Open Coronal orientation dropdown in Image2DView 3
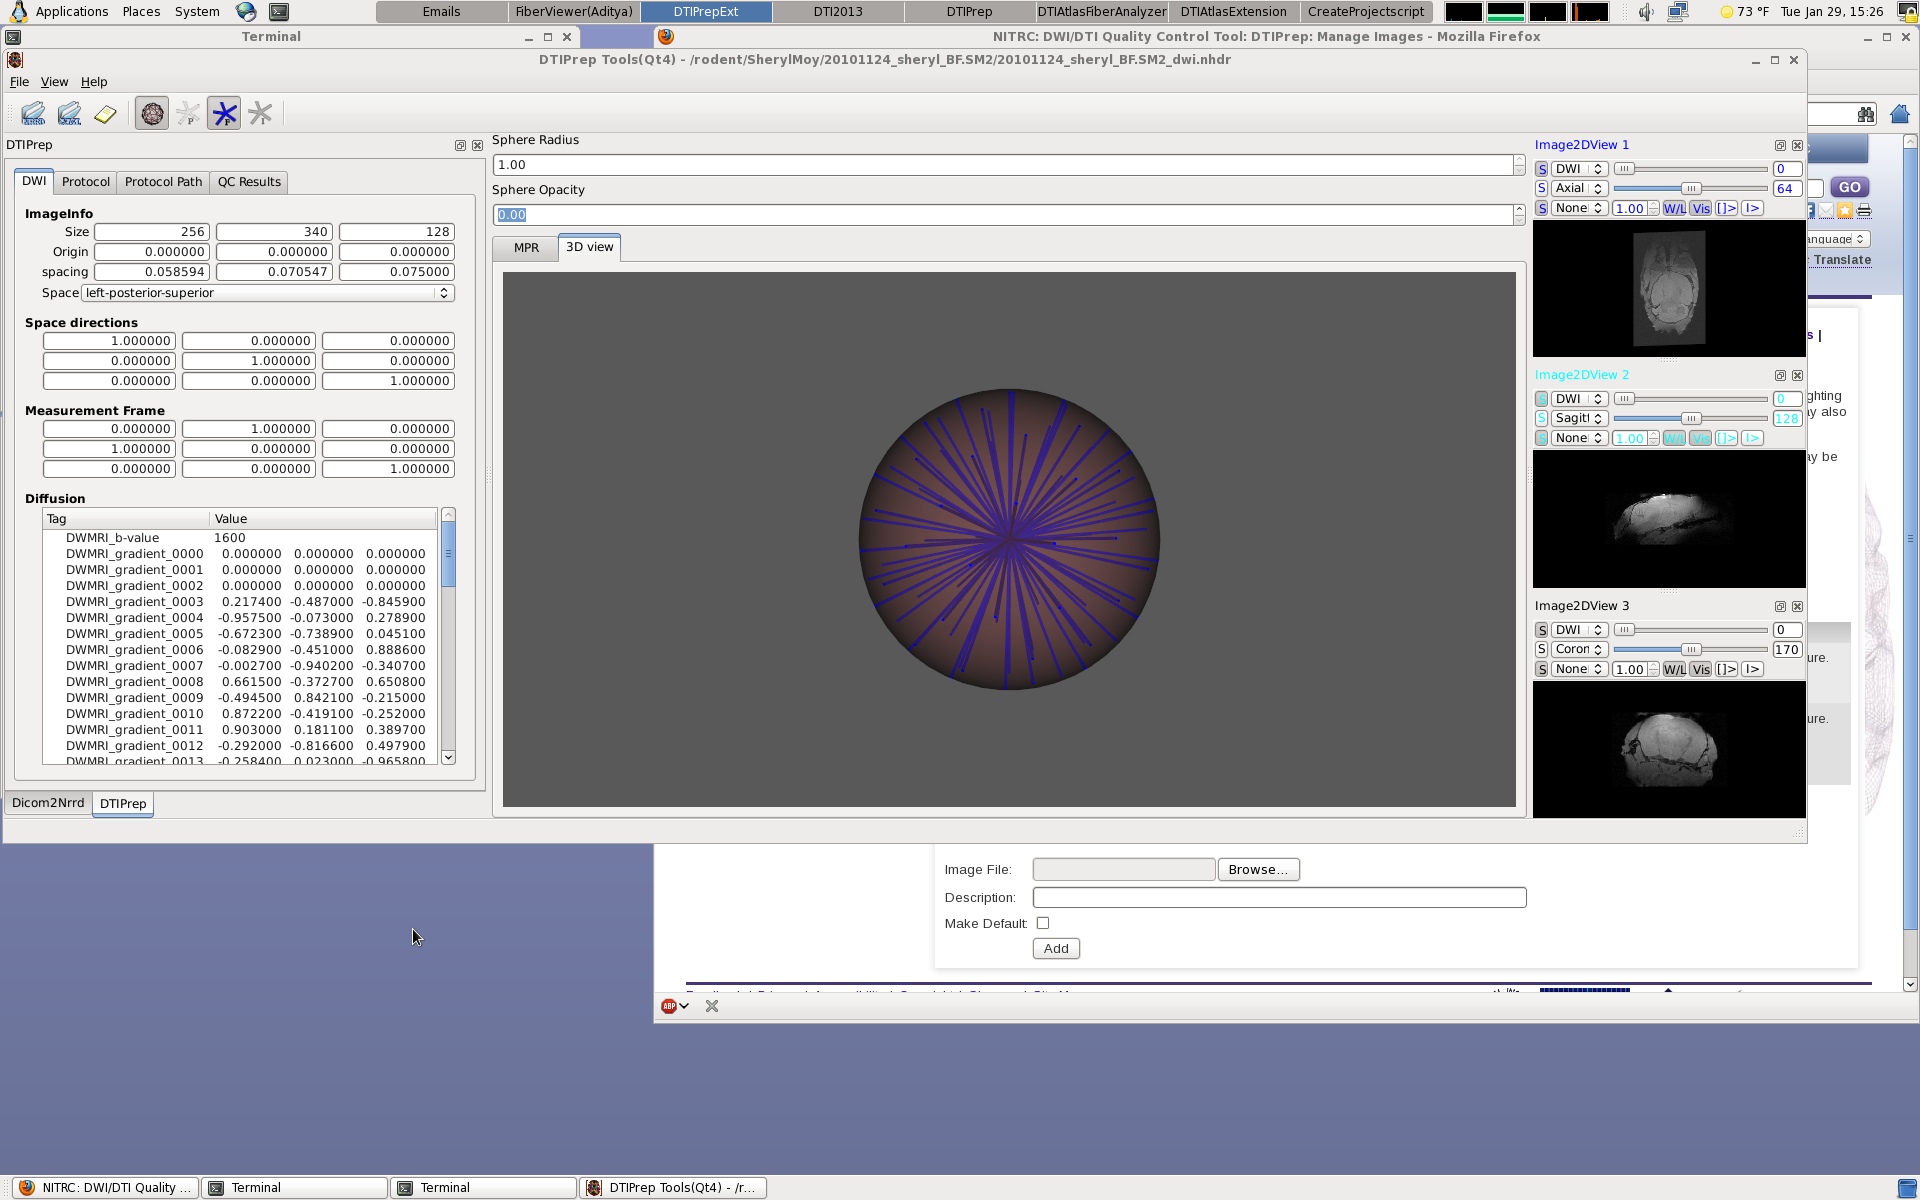1920x1200 pixels. coord(1579,650)
